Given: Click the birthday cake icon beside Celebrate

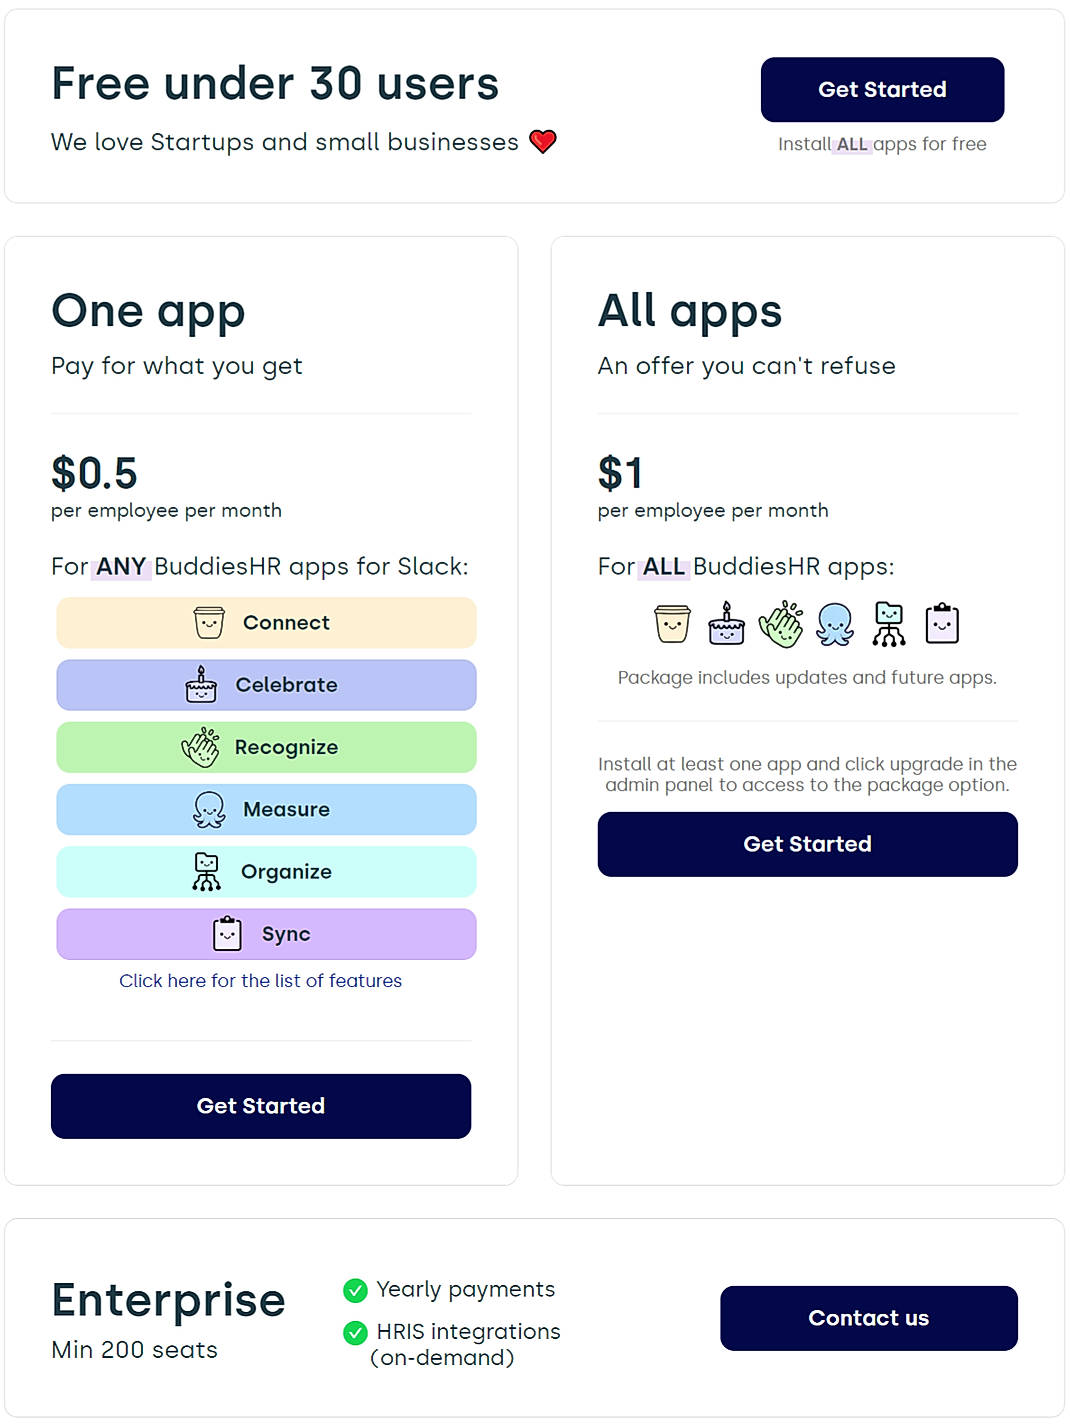Looking at the screenshot, I should (201, 685).
